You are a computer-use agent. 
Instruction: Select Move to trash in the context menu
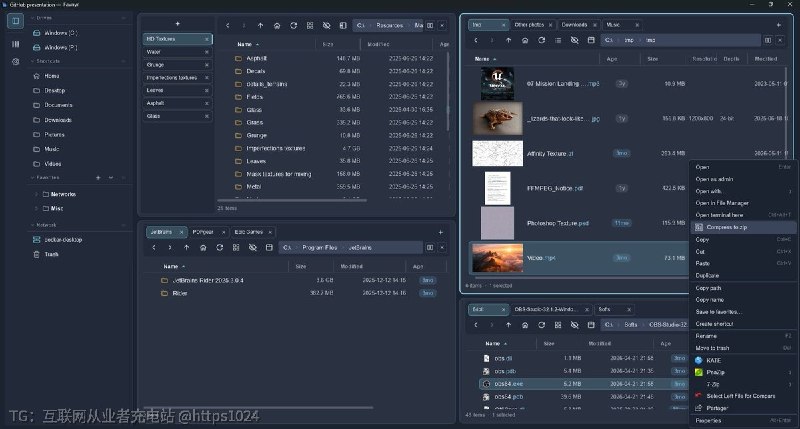(743, 348)
